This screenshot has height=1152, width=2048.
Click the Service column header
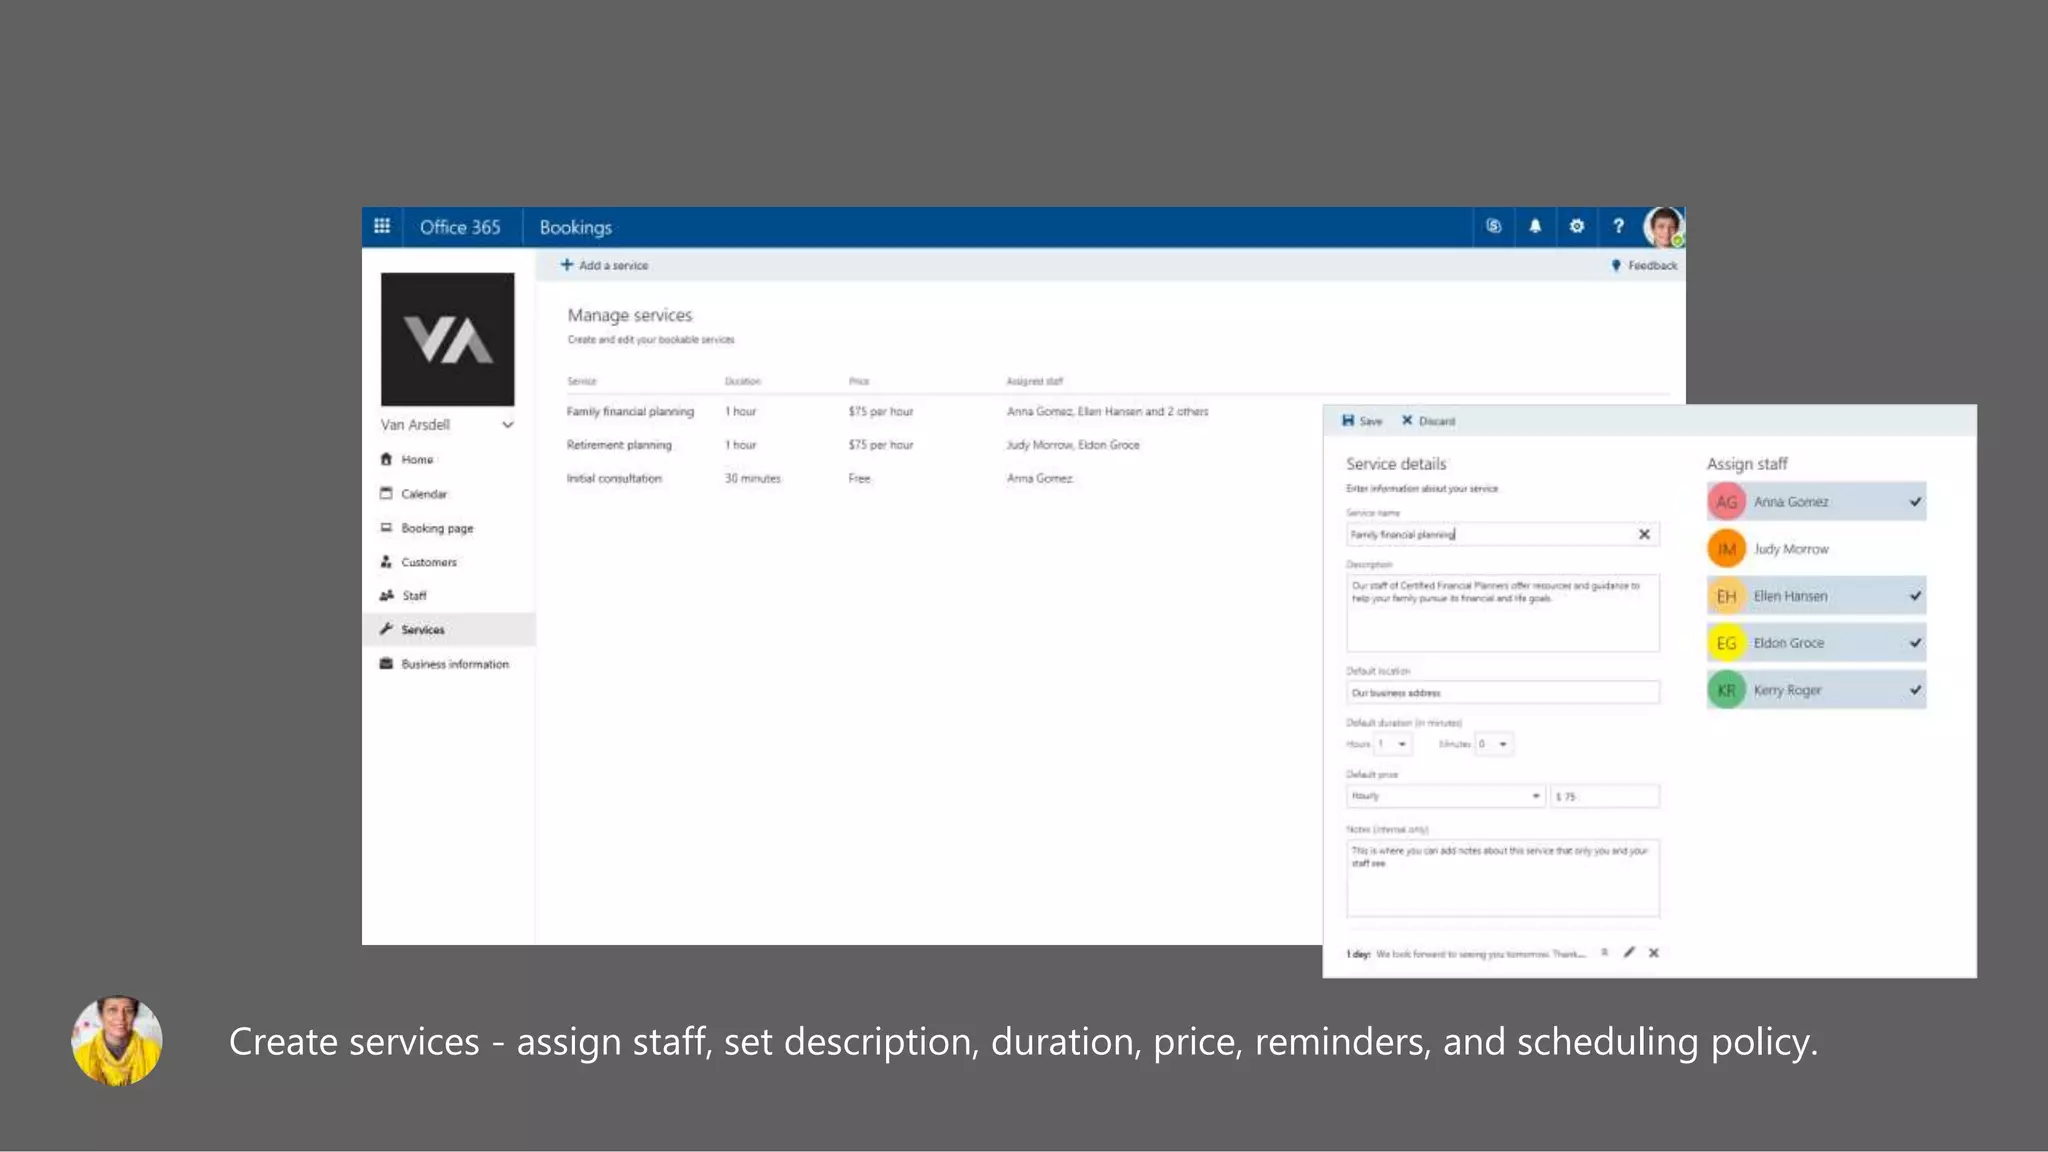coord(581,381)
